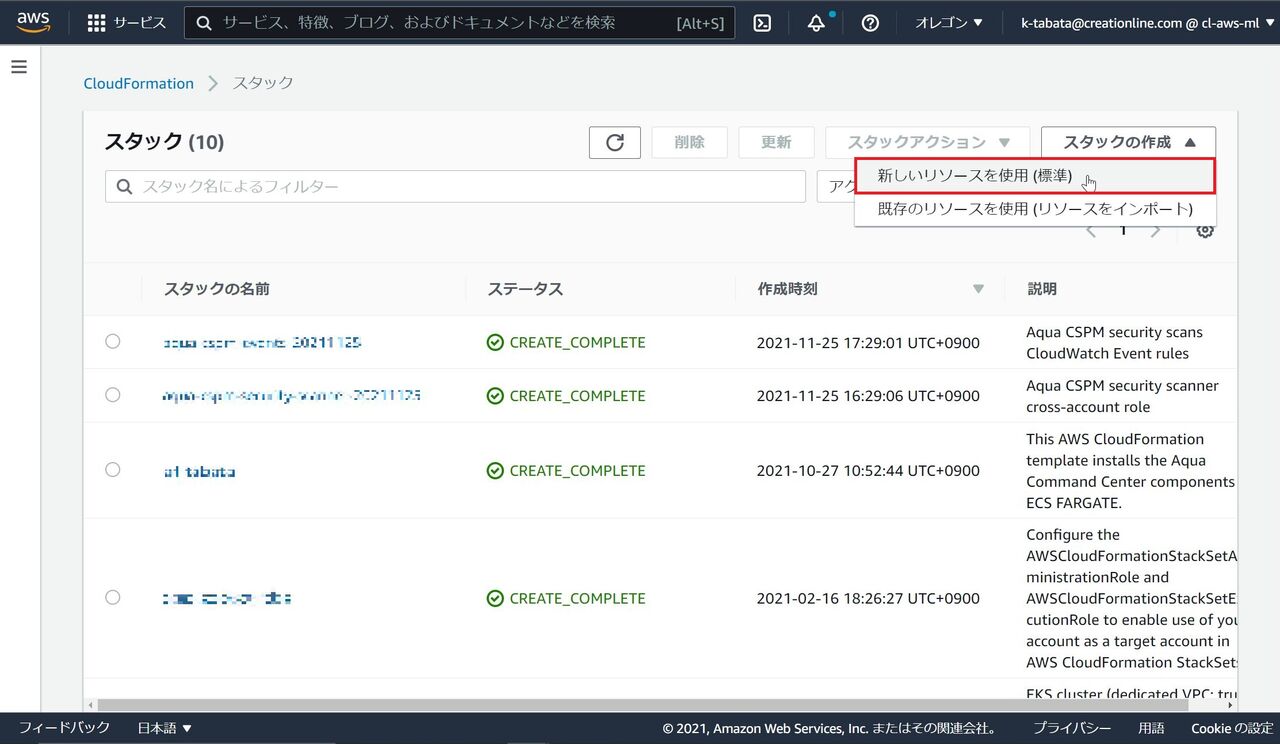Open the プライバシー footer link

click(x=1072, y=728)
